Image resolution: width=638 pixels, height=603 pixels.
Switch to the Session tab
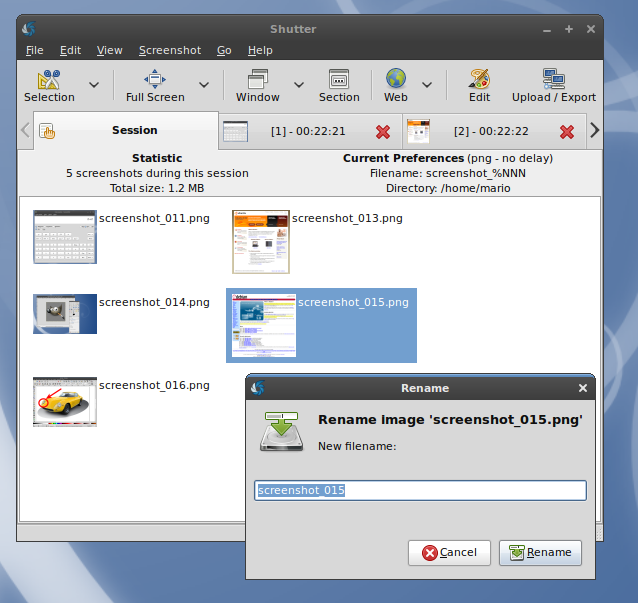click(126, 130)
